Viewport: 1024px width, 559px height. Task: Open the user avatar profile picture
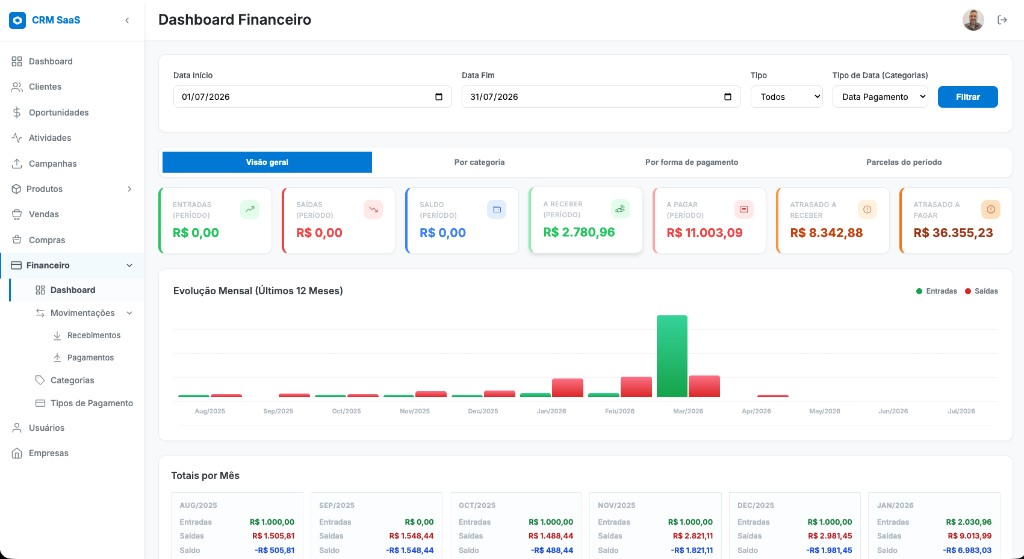click(x=973, y=20)
